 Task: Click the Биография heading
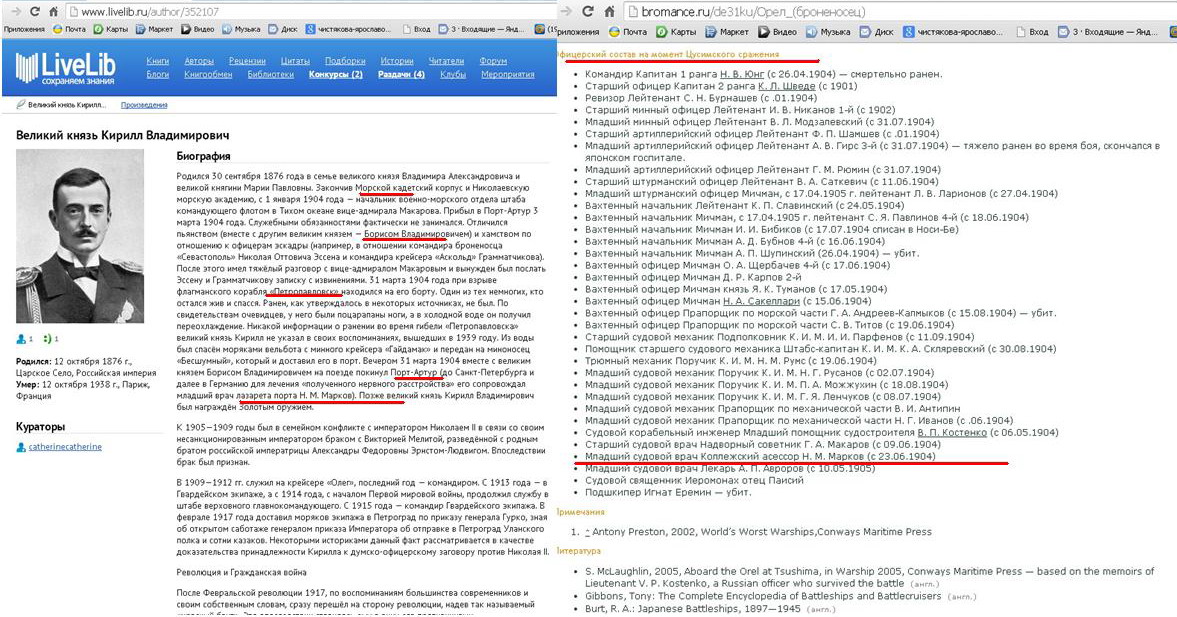203,156
